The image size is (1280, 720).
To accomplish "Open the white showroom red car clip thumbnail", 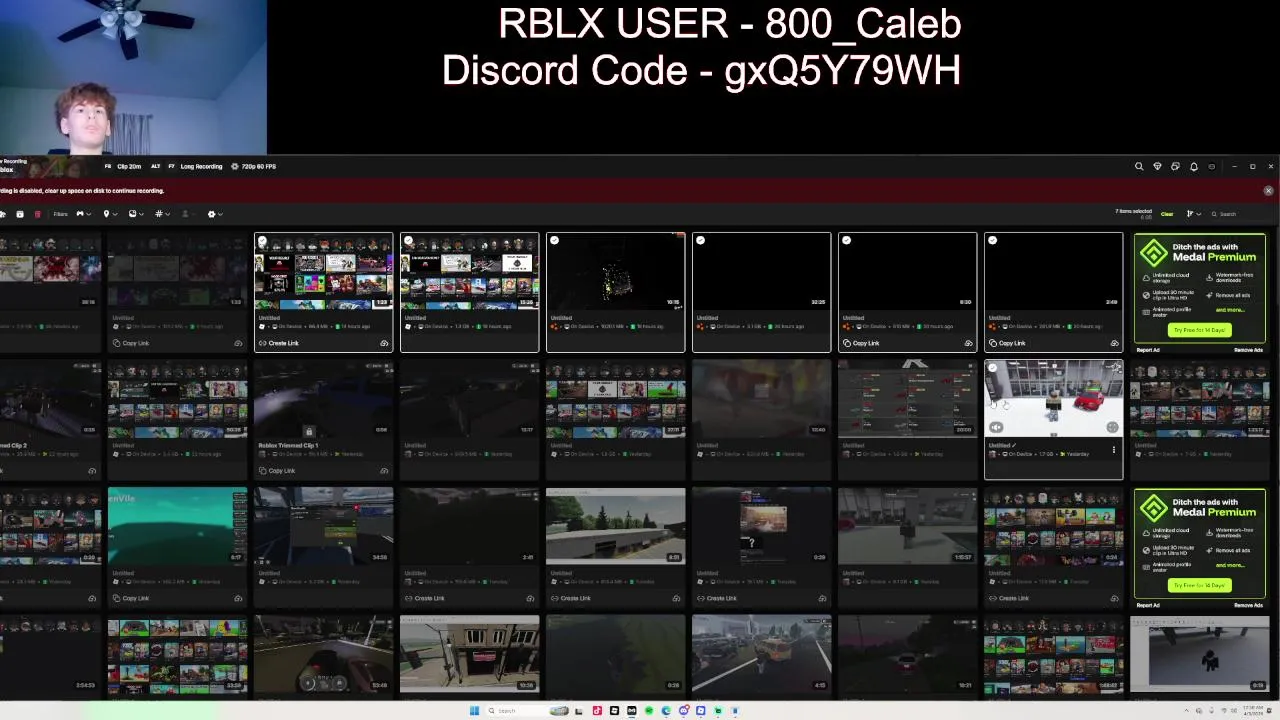I will (1053, 399).
